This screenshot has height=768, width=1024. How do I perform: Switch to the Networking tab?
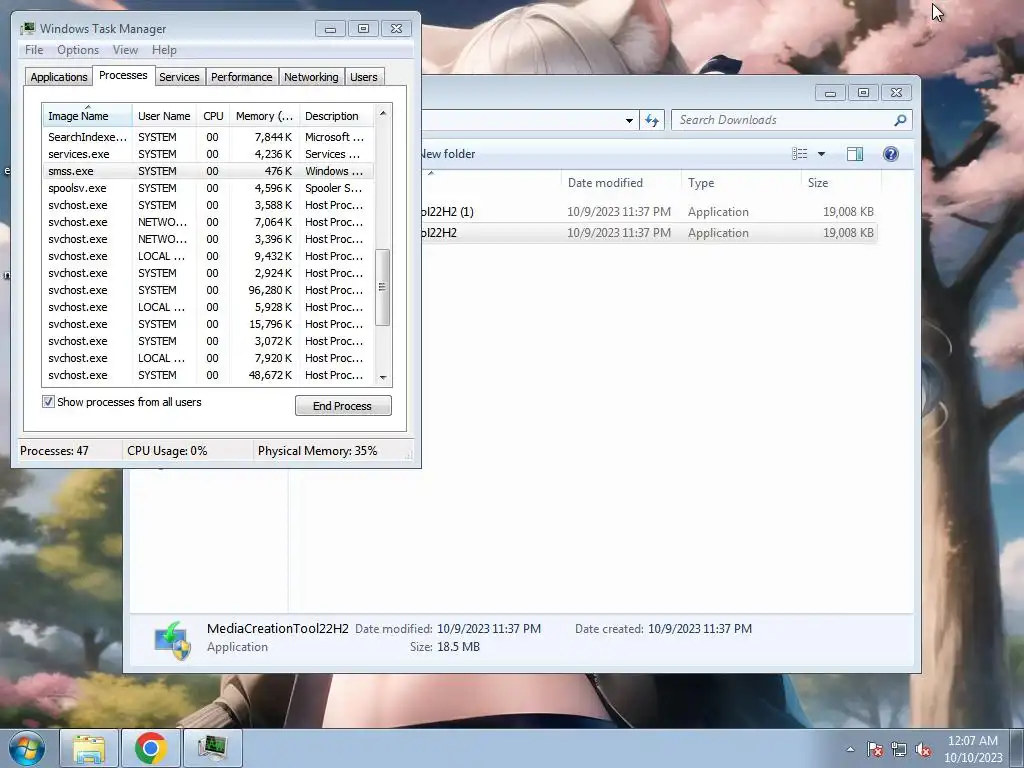[x=311, y=77]
